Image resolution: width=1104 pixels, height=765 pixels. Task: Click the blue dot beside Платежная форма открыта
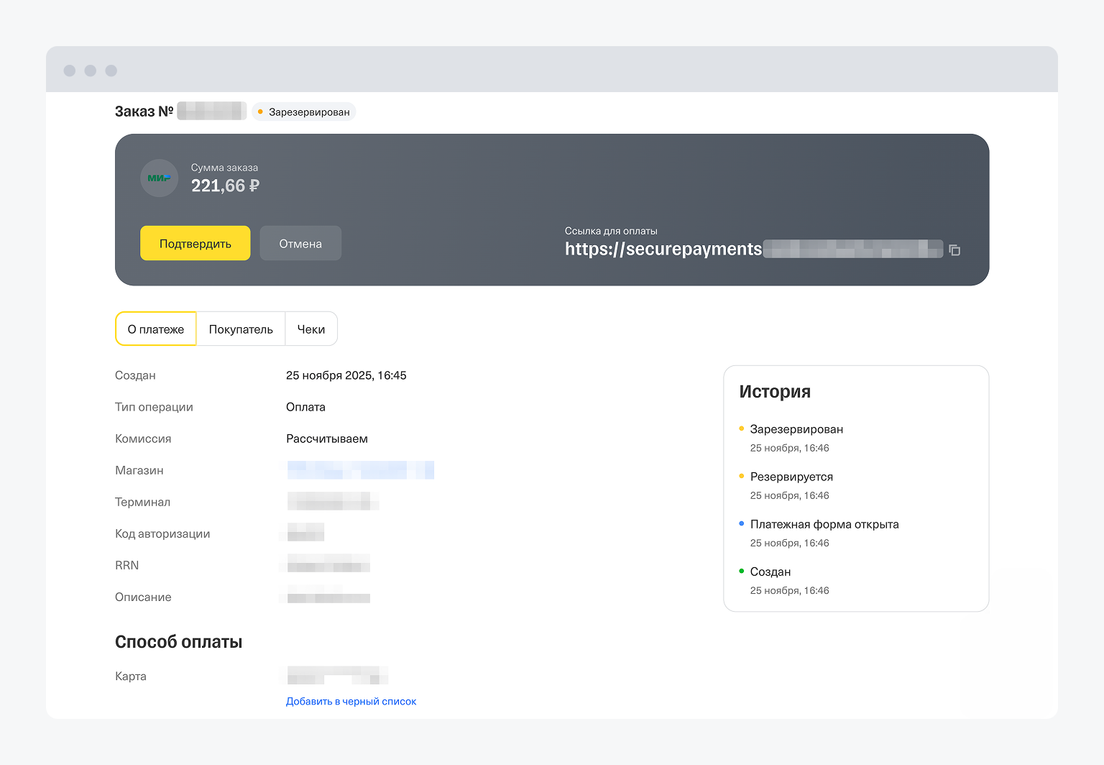point(741,524)
